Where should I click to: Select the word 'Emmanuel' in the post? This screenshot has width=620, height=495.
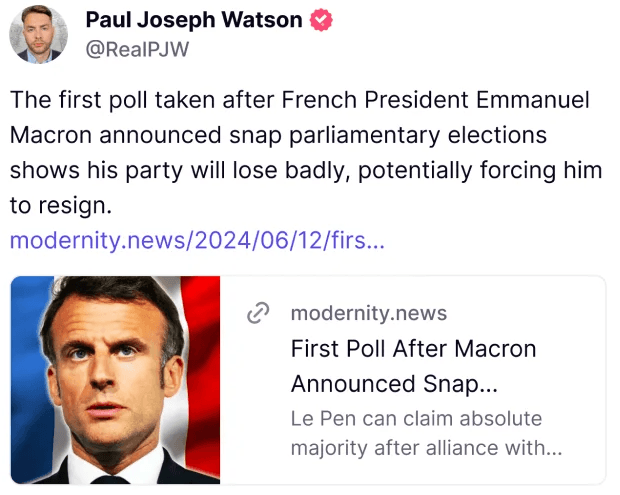(533, 100)
